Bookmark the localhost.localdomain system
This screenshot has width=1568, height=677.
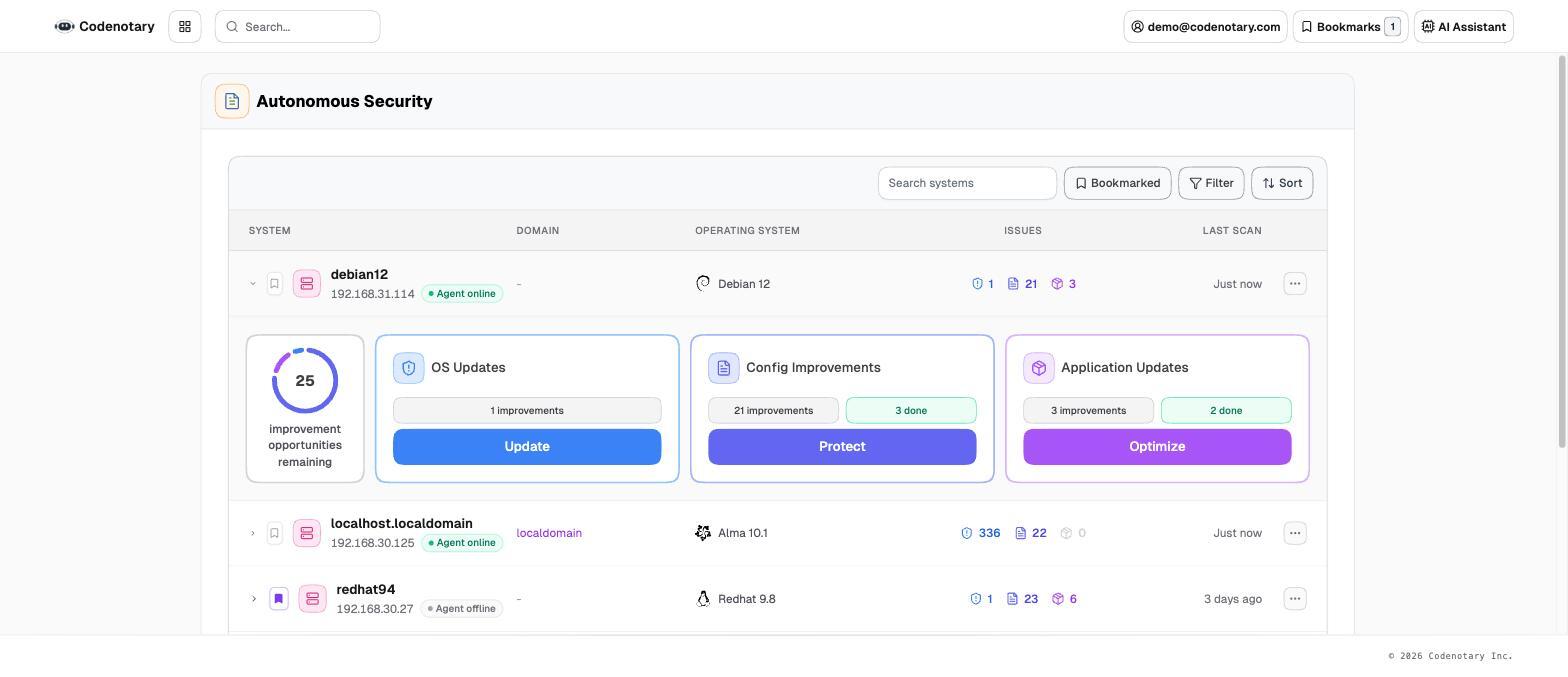(274, 533)
